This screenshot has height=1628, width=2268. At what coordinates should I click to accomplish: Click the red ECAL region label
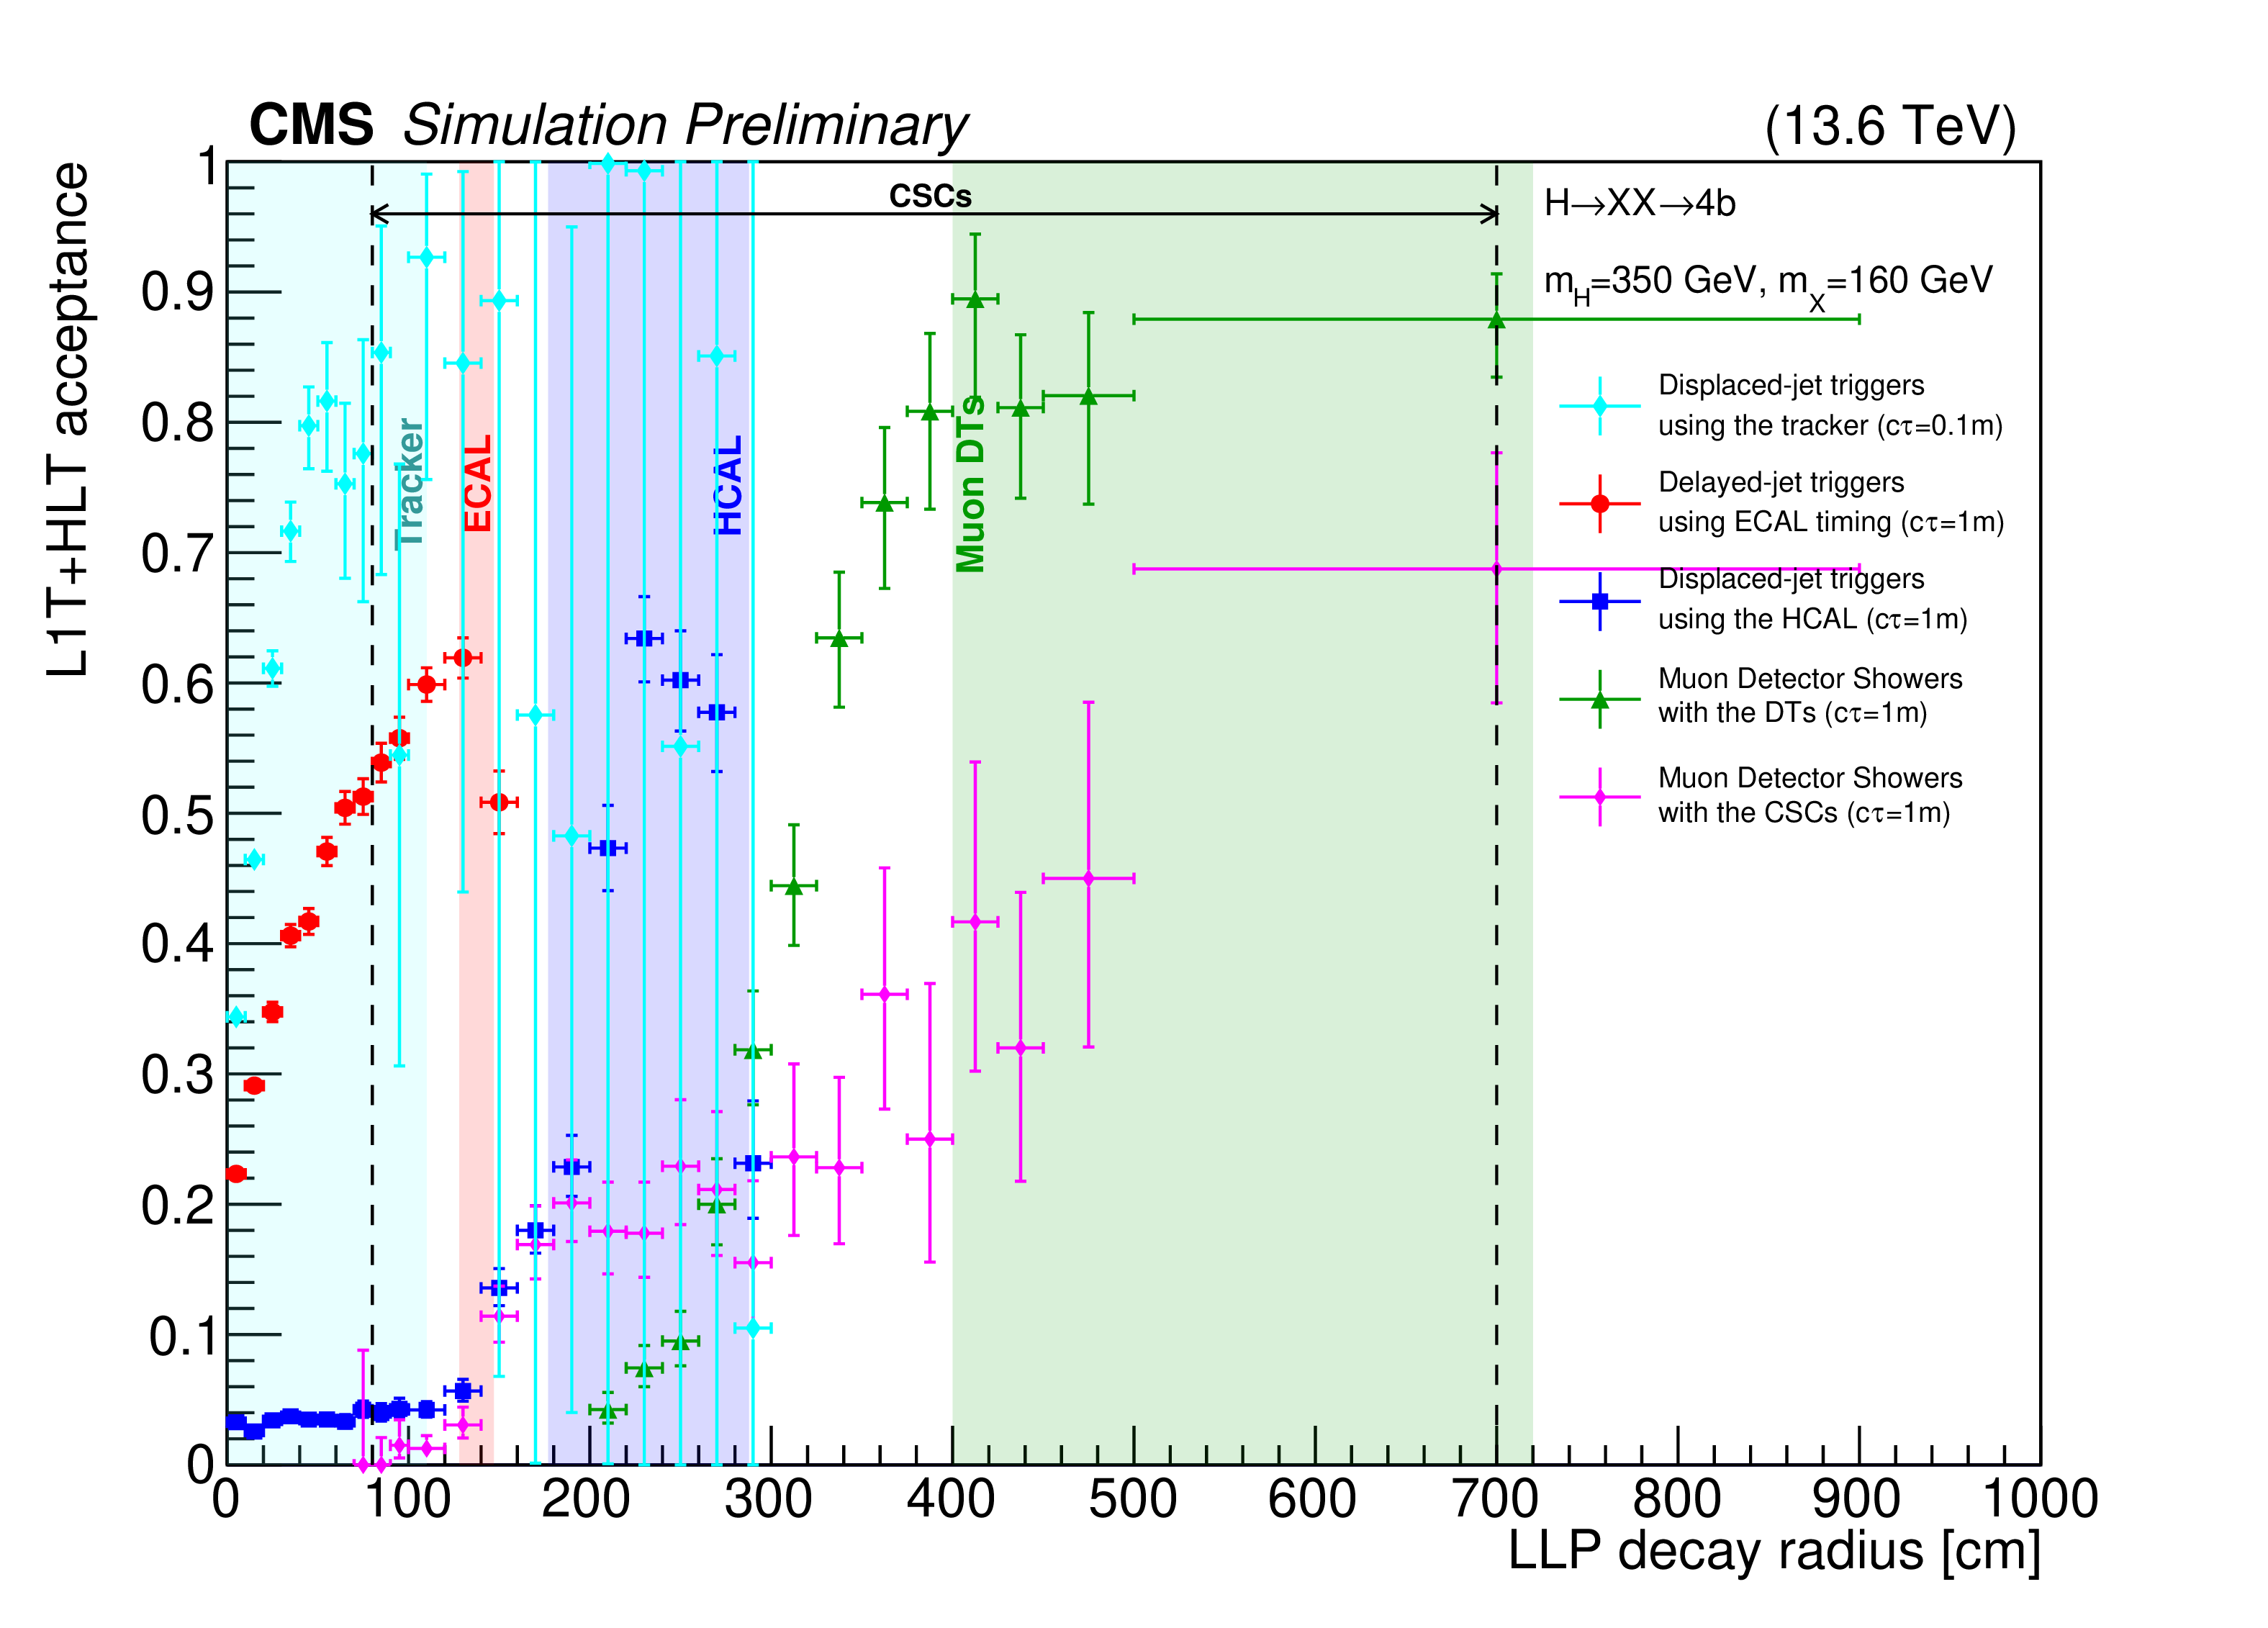tap(478, 483)
